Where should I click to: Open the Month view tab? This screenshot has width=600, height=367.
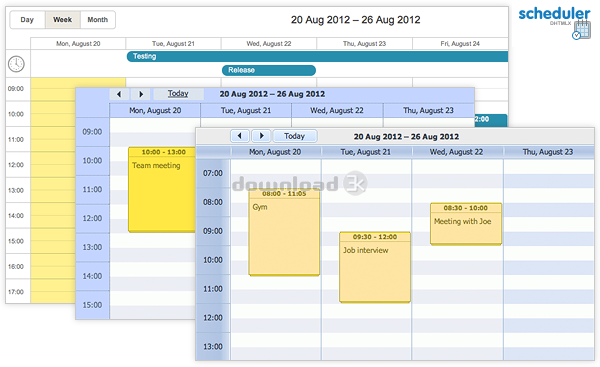coord(98,20)
